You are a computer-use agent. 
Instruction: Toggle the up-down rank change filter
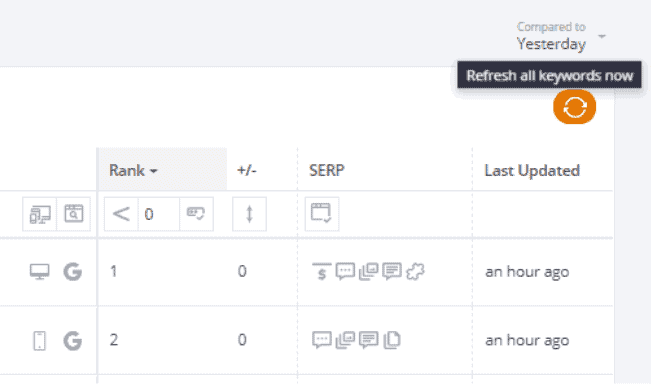point(249,214)
